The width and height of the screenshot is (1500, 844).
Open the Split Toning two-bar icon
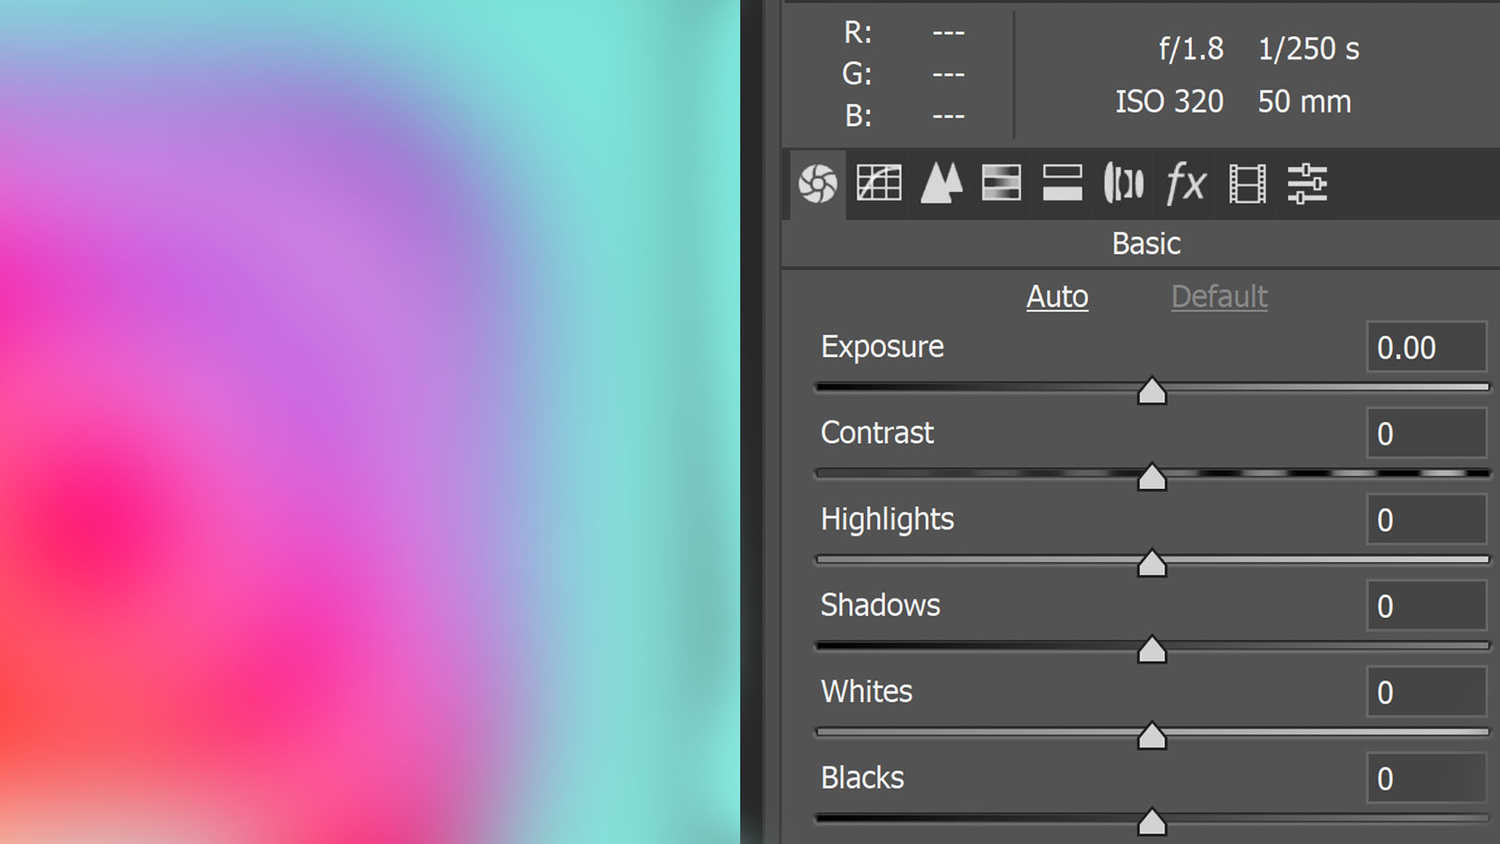[x=1062, y=184]
